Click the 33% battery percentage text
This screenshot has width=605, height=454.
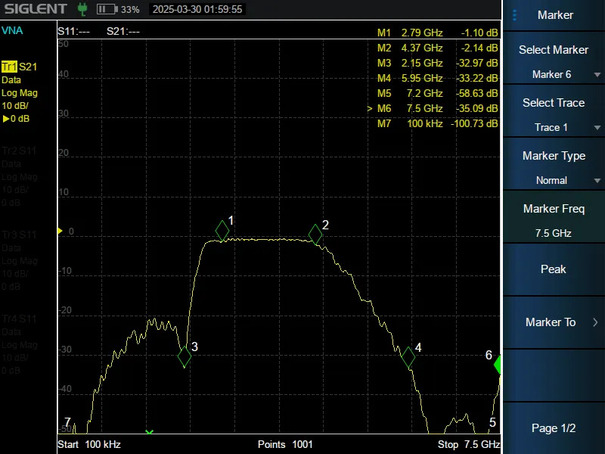(130, 10)
